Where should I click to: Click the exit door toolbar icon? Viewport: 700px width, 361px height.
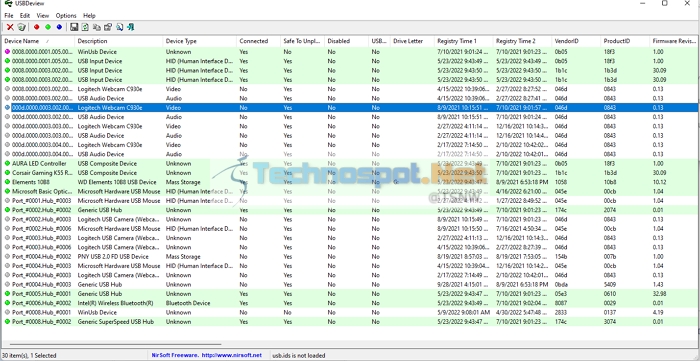[x=130, y=27]
